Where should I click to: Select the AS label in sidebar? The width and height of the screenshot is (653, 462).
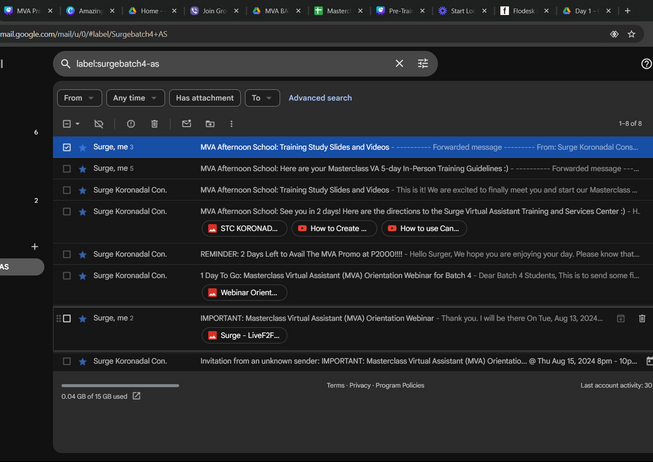[21, 267]
